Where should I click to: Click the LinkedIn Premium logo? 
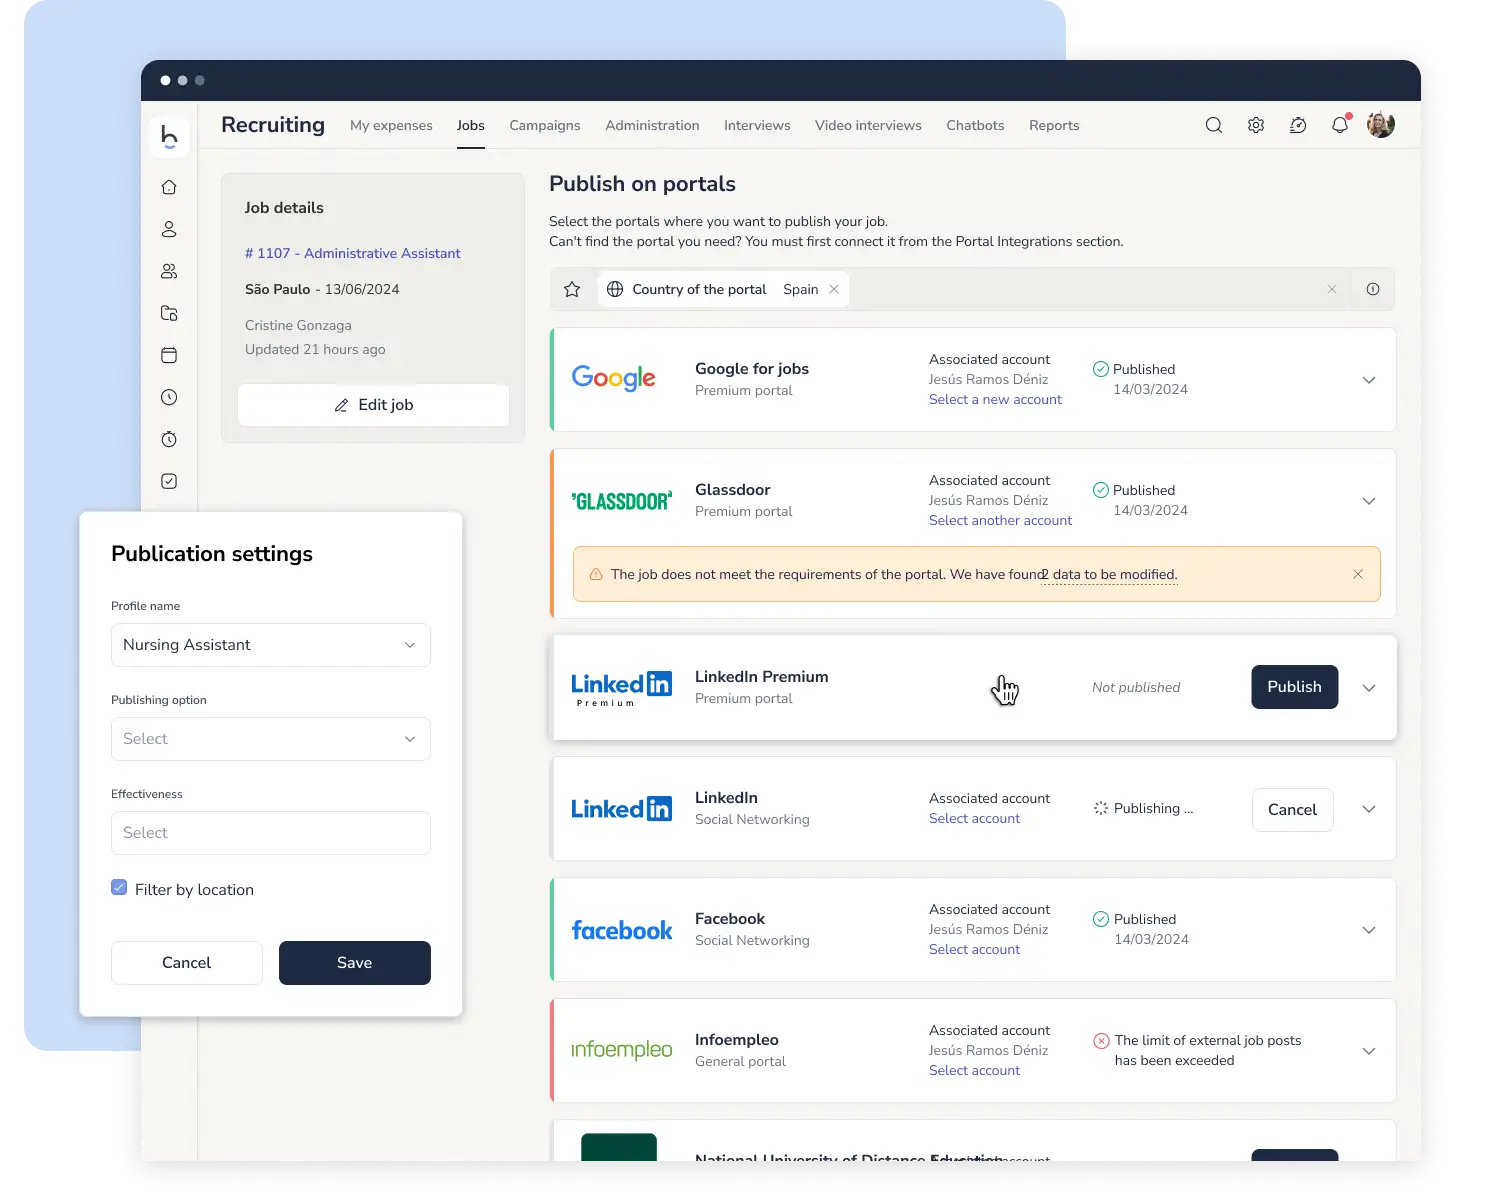click(622, 688)
